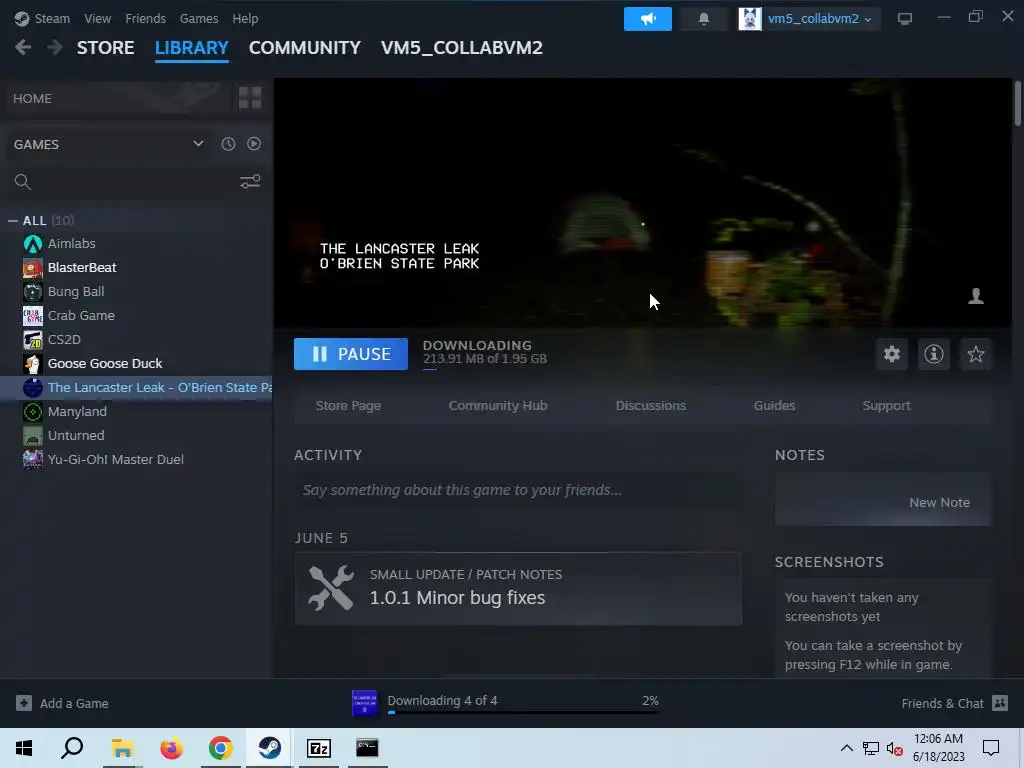Viewport: 1024px width, 768px height.
Task: Open the View menu
Action: click(x=97, y=18)
